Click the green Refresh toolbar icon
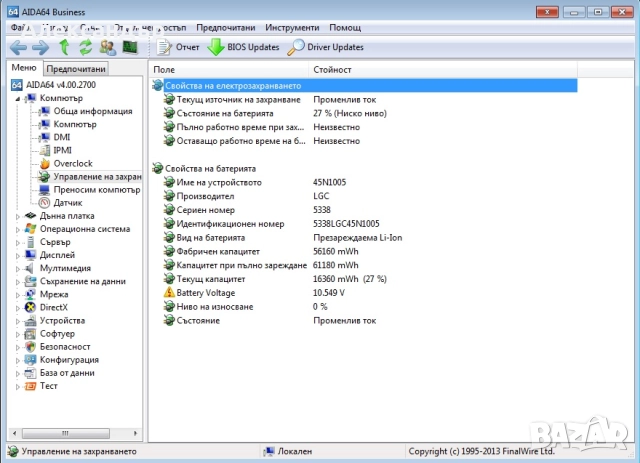The height and width of the screenshot is (463, 640). coord(86,47)
